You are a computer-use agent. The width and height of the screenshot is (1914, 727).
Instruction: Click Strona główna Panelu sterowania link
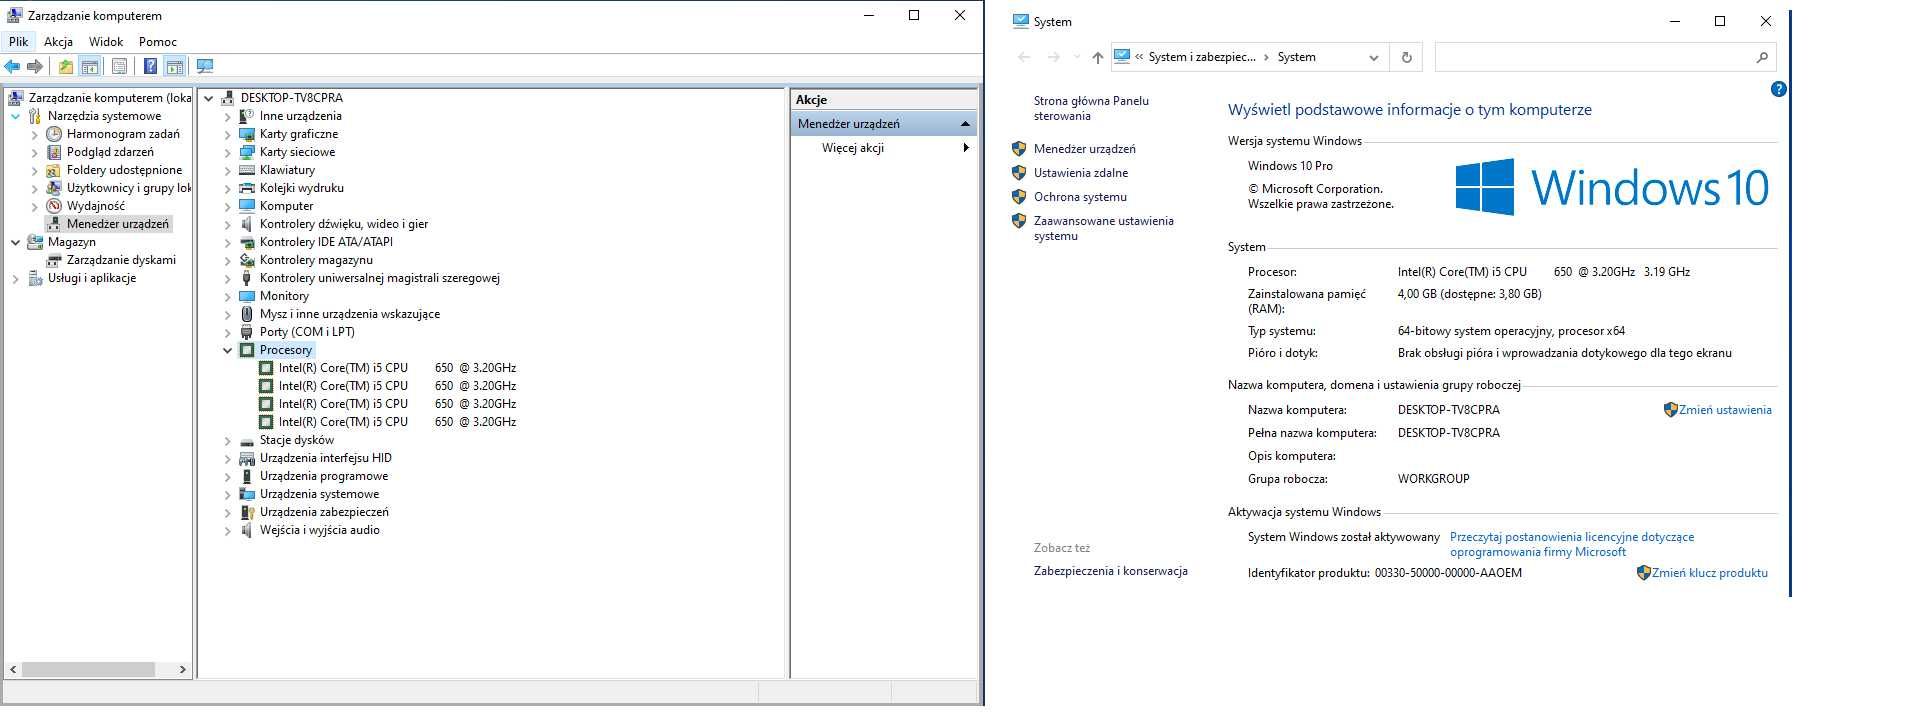point(1091,108)
